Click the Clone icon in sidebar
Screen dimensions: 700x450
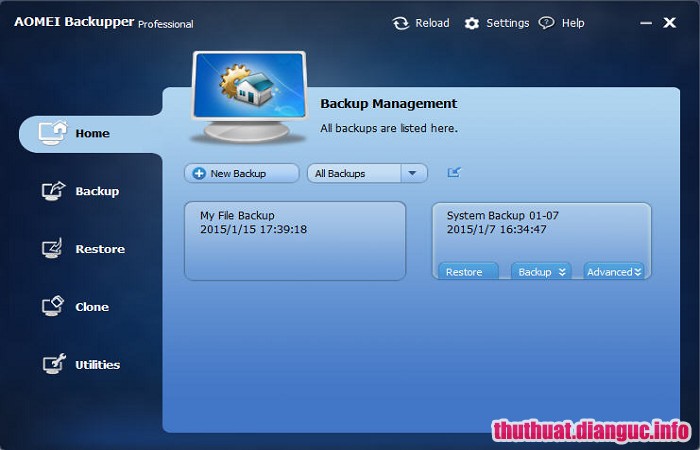53,306
